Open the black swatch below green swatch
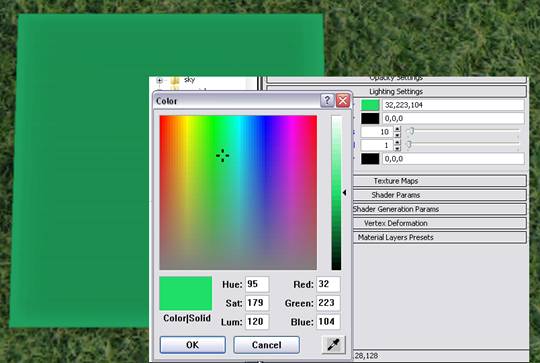The width and height of the screenshot is (540, 363). point(370,118)
